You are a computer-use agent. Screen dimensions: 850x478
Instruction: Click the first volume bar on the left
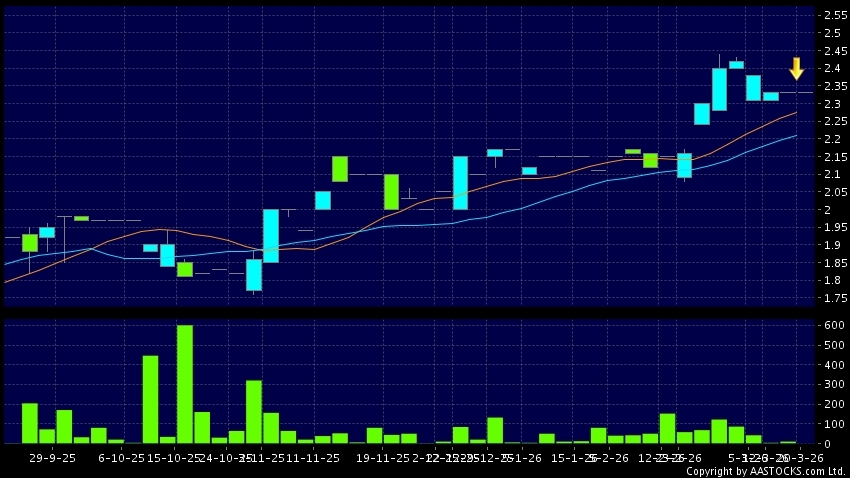tap(29, 422)
